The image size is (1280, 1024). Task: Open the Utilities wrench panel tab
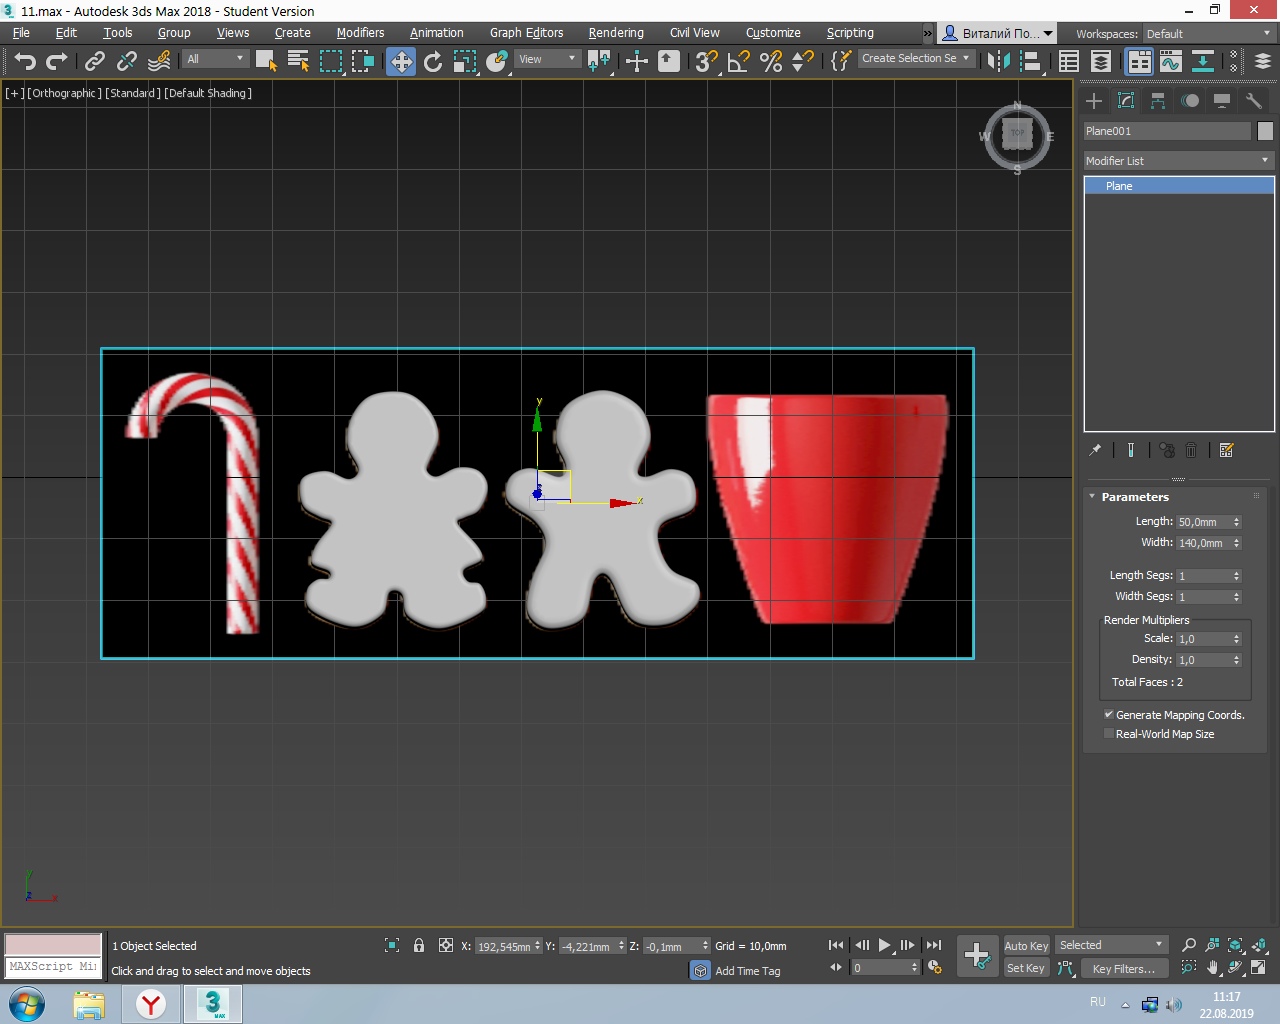click(x=1254, y=101)
